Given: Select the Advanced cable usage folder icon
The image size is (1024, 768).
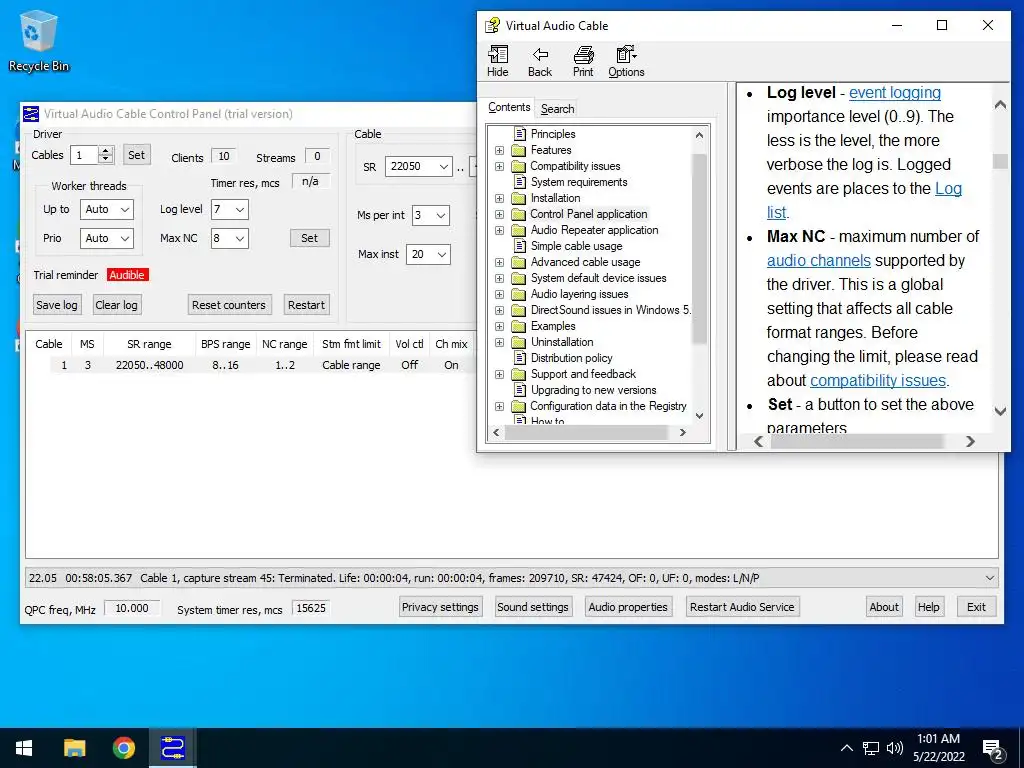Looking at the screenshot, I should (519, 262).
